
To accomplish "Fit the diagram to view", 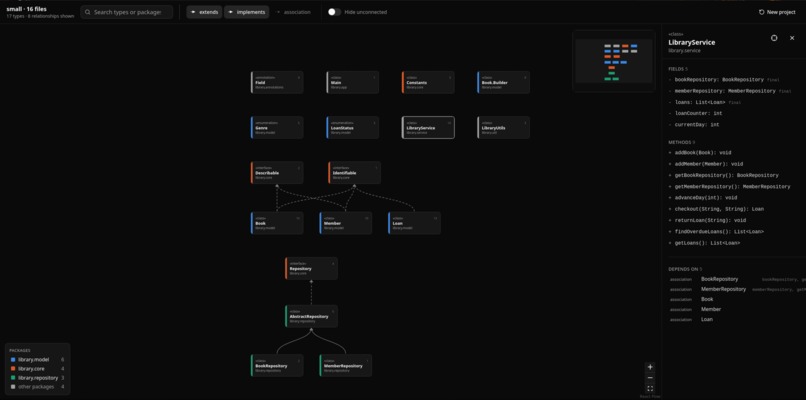I will [650, 389].
